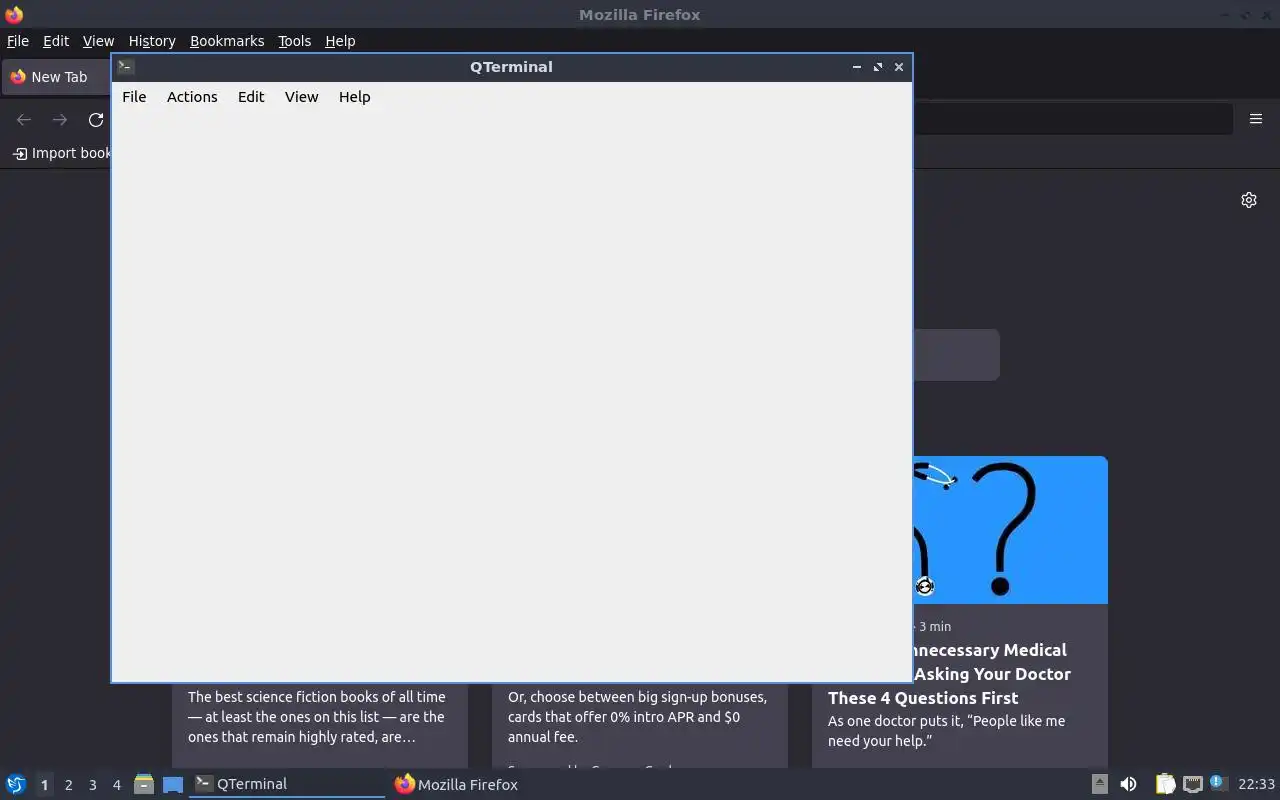Open the Help menu in QTerminal

[x=354, y=97]
